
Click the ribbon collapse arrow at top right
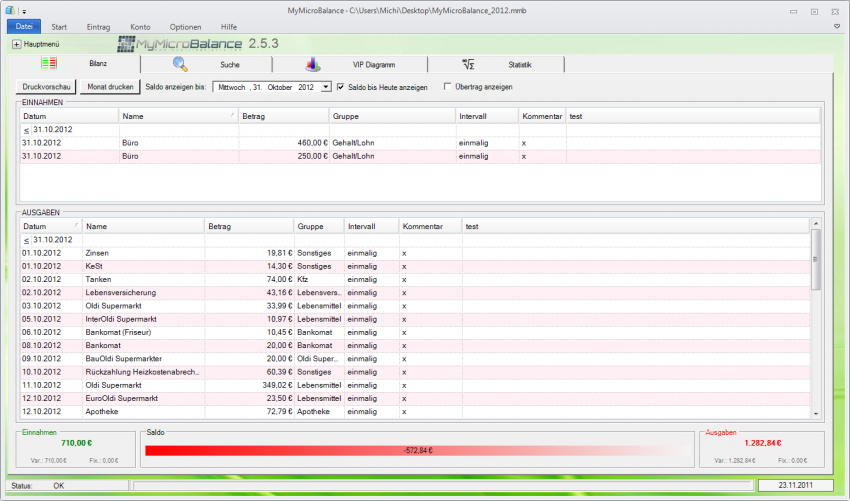836,26
